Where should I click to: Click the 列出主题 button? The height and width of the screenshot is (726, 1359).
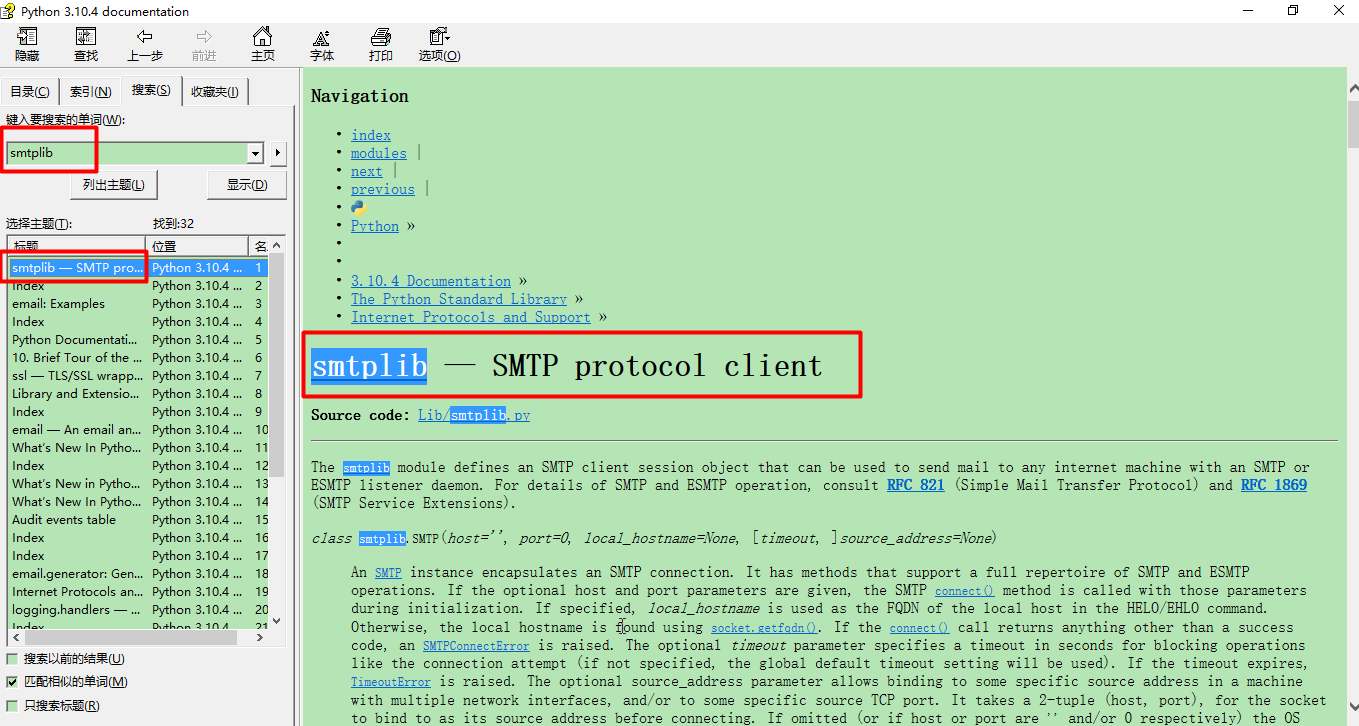(114, 185)
